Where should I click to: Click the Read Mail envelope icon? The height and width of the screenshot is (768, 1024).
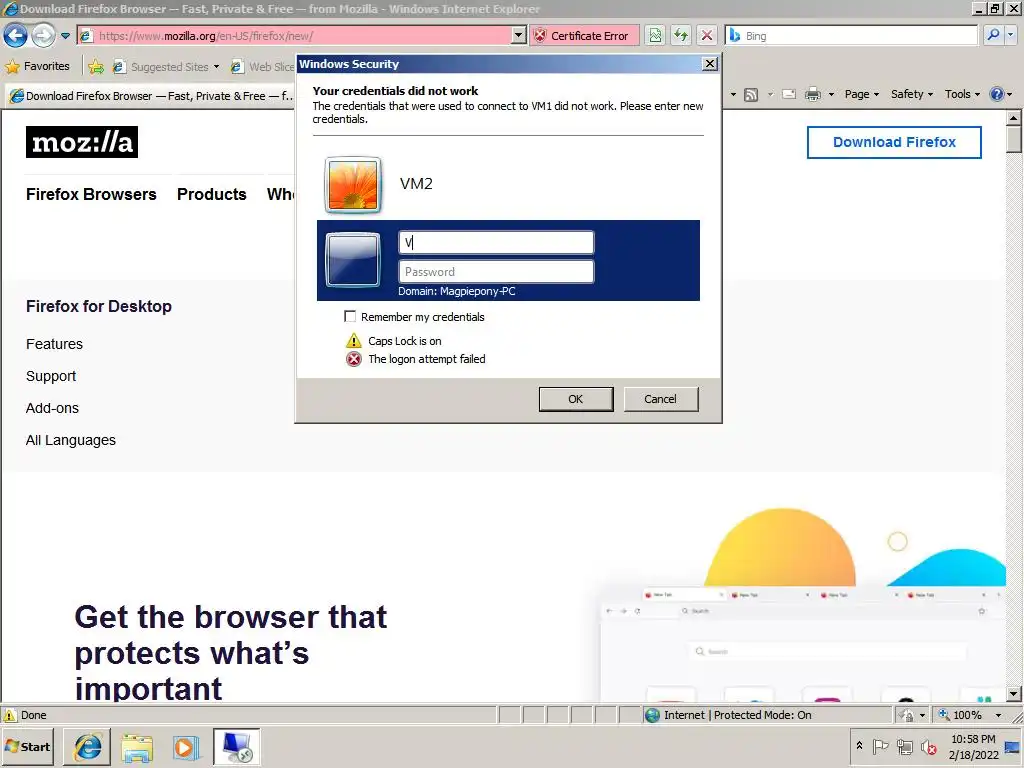[x=789, y=95]
